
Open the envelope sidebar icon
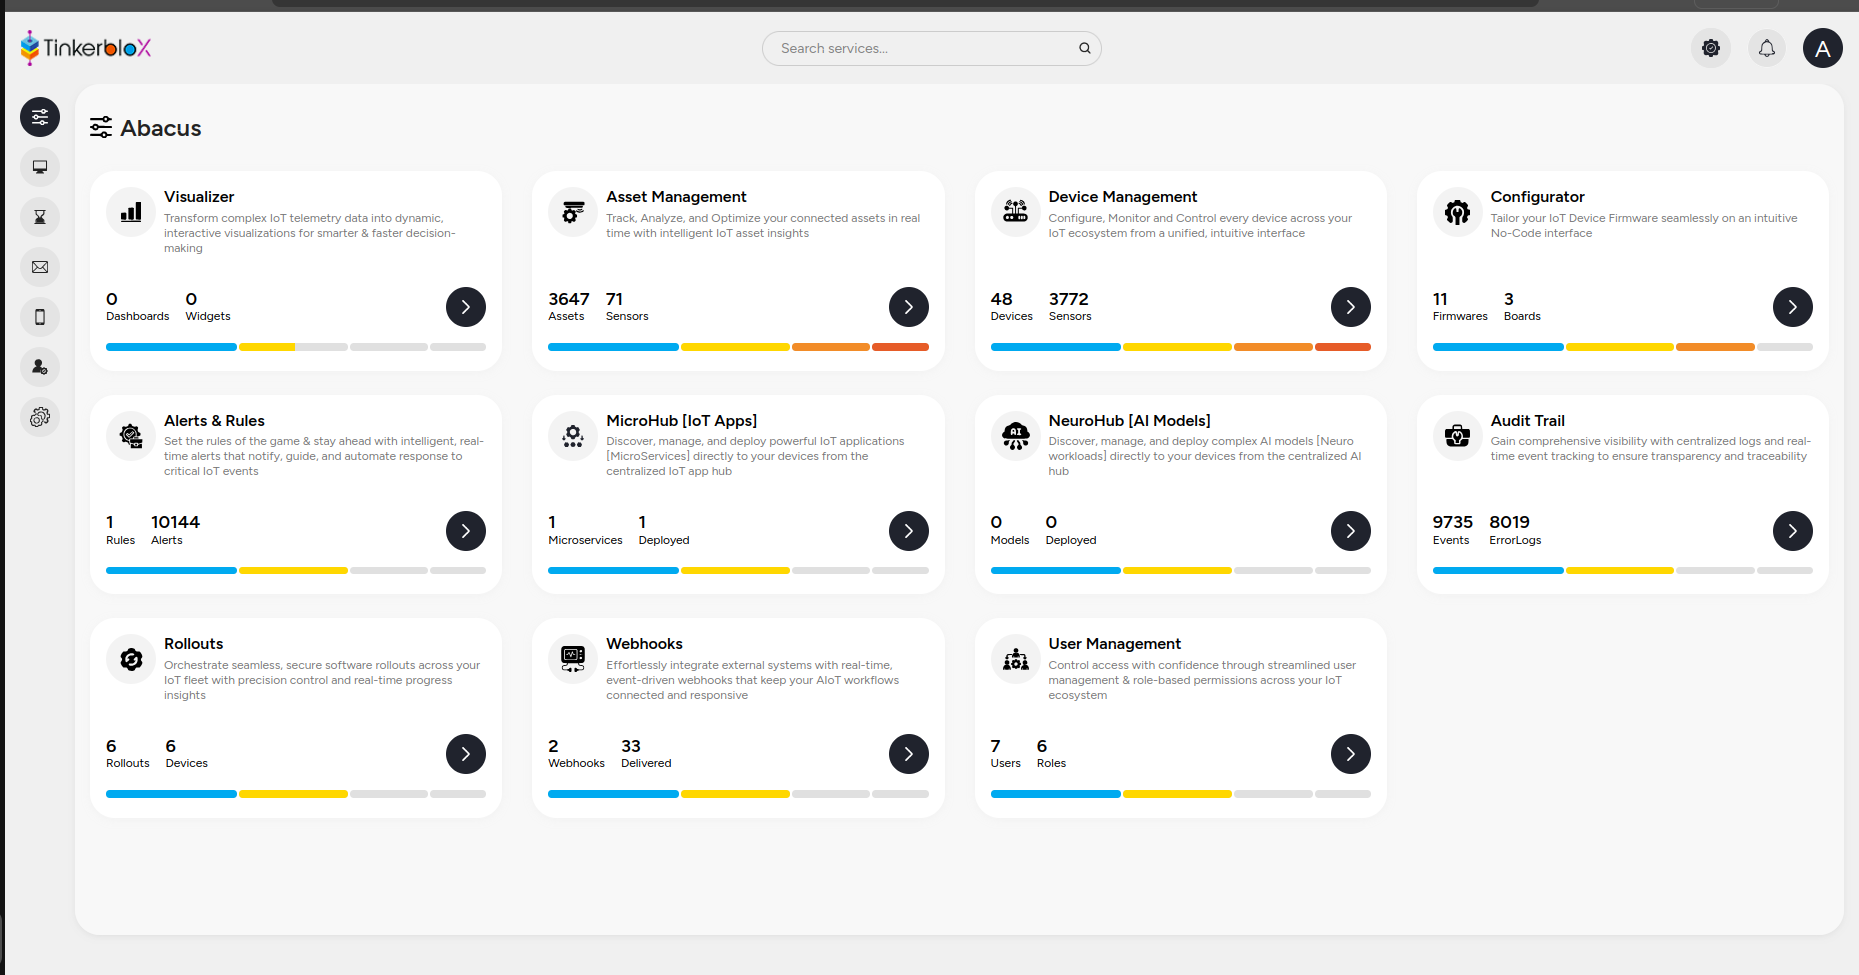[x=40, y=267]
